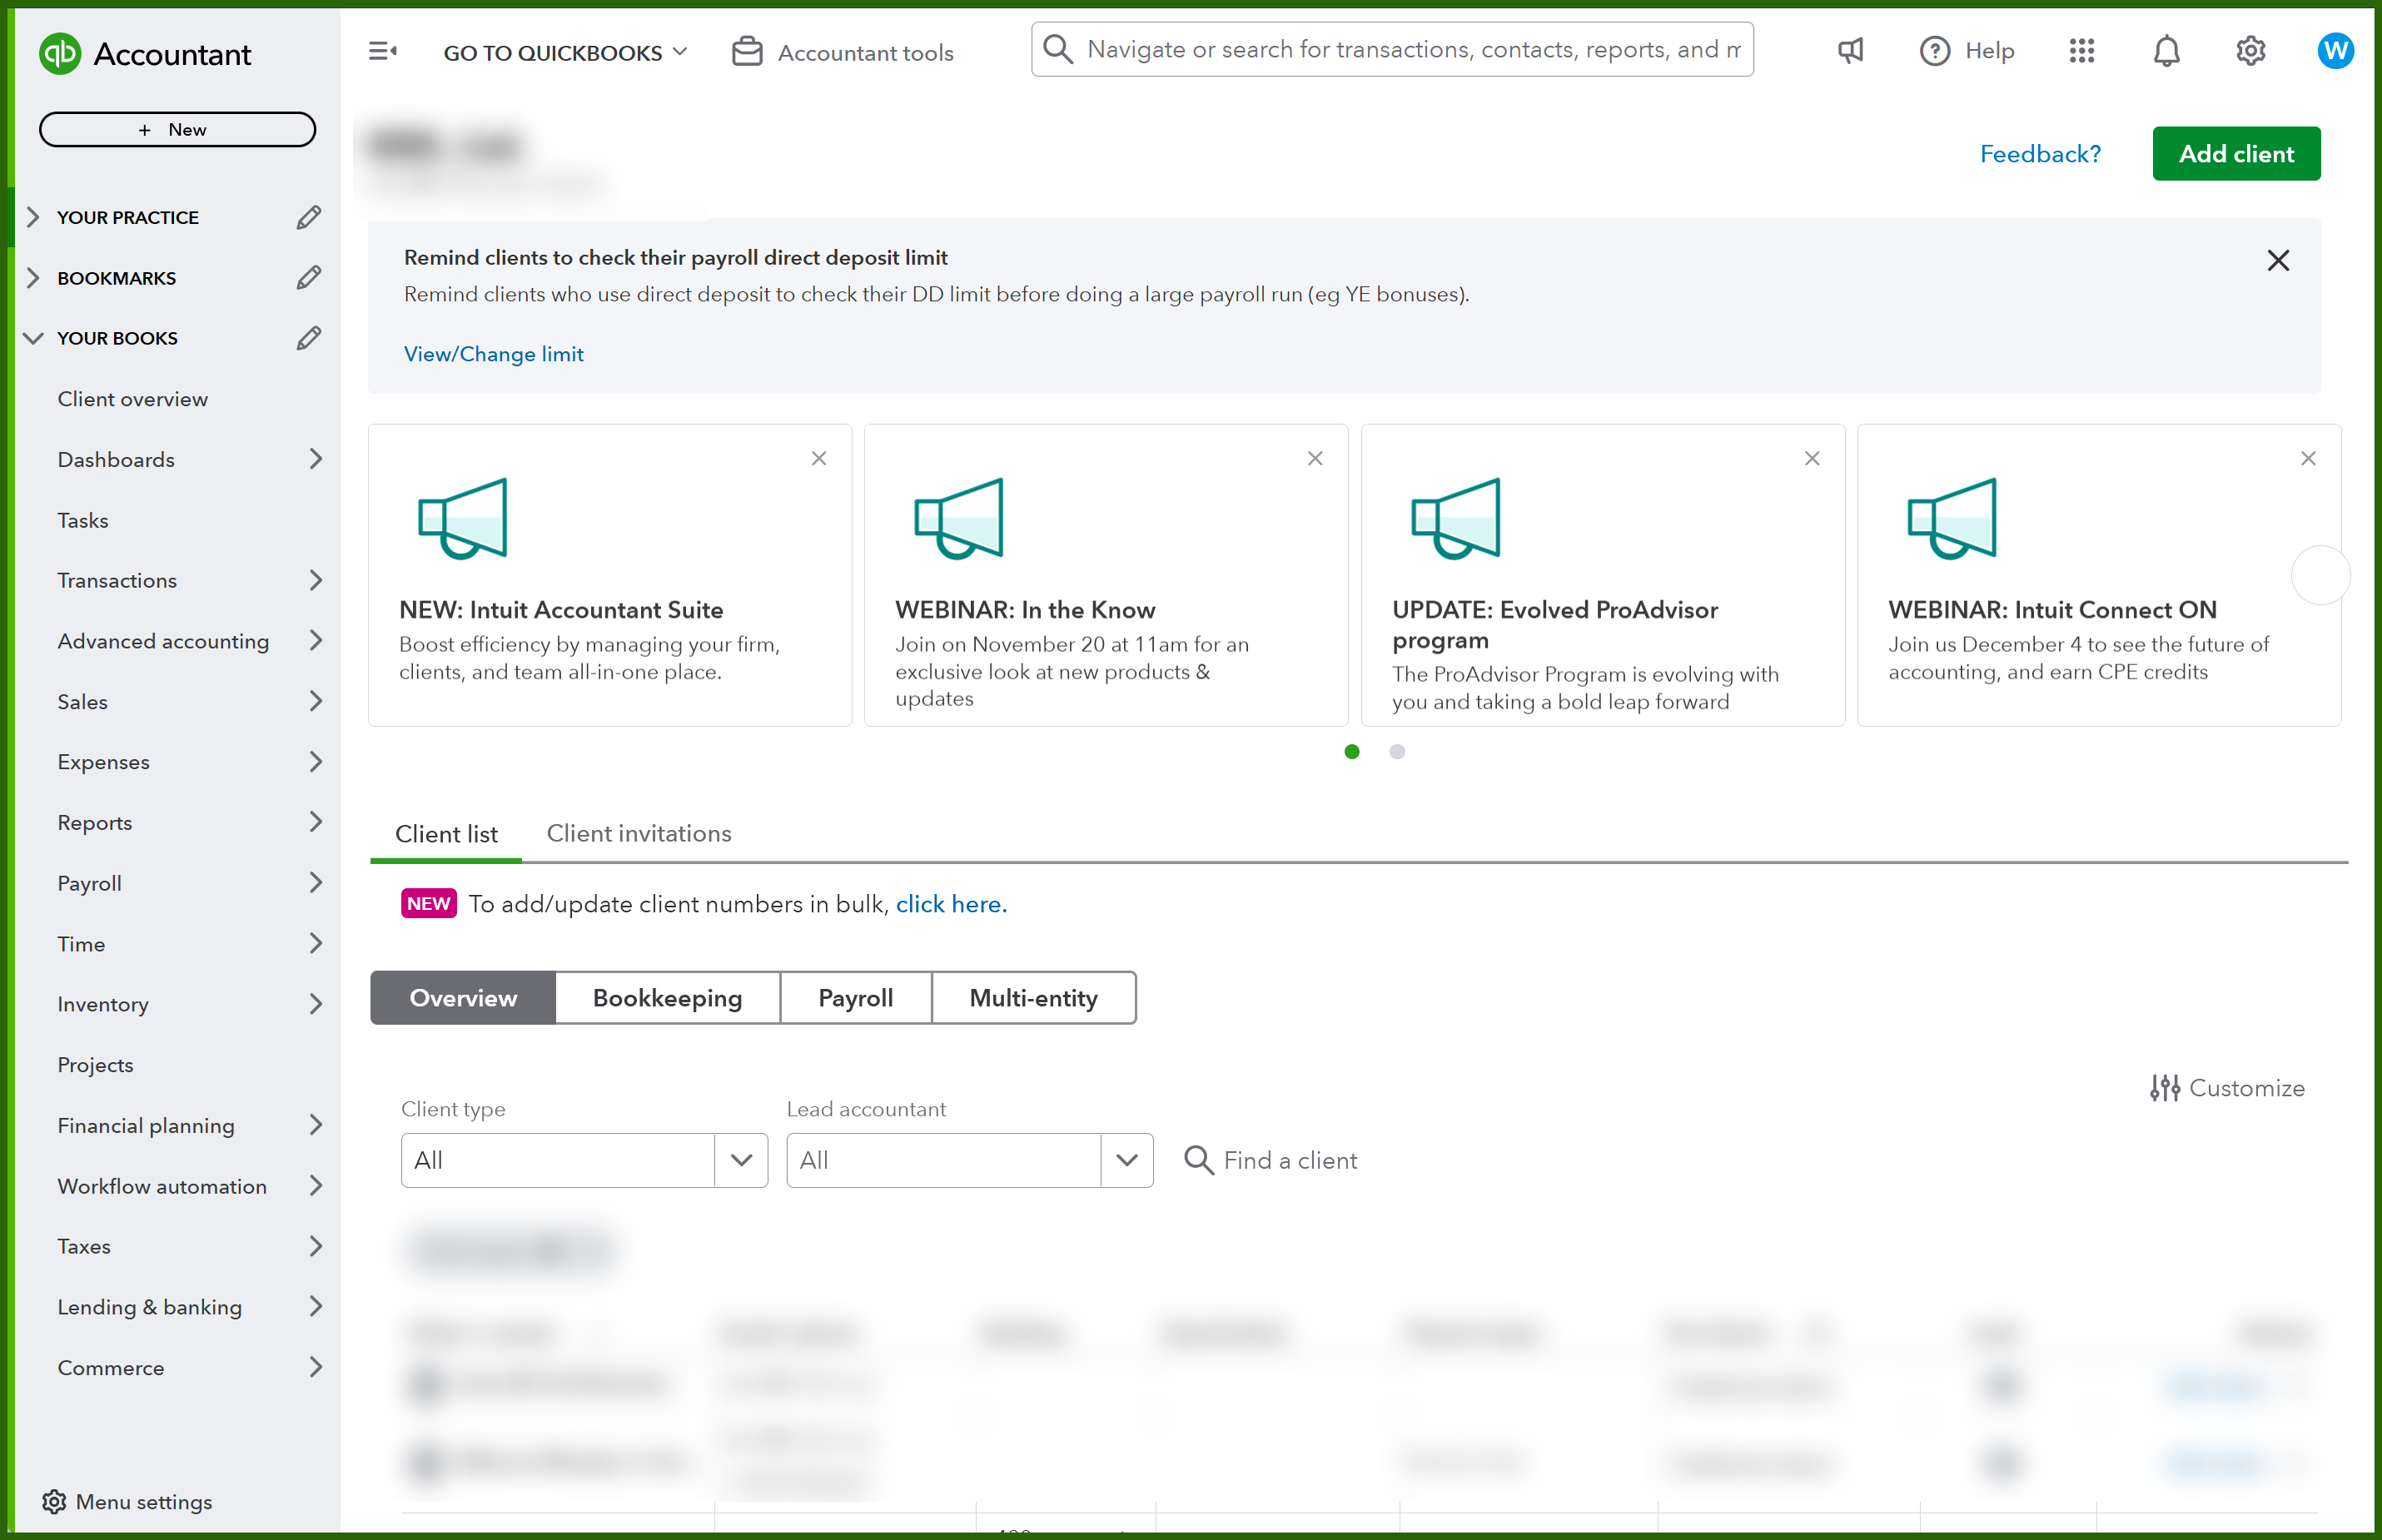Click the Add client button
The image size is (2382, 1540).
pyautogui.click(x=2236, y=154)
